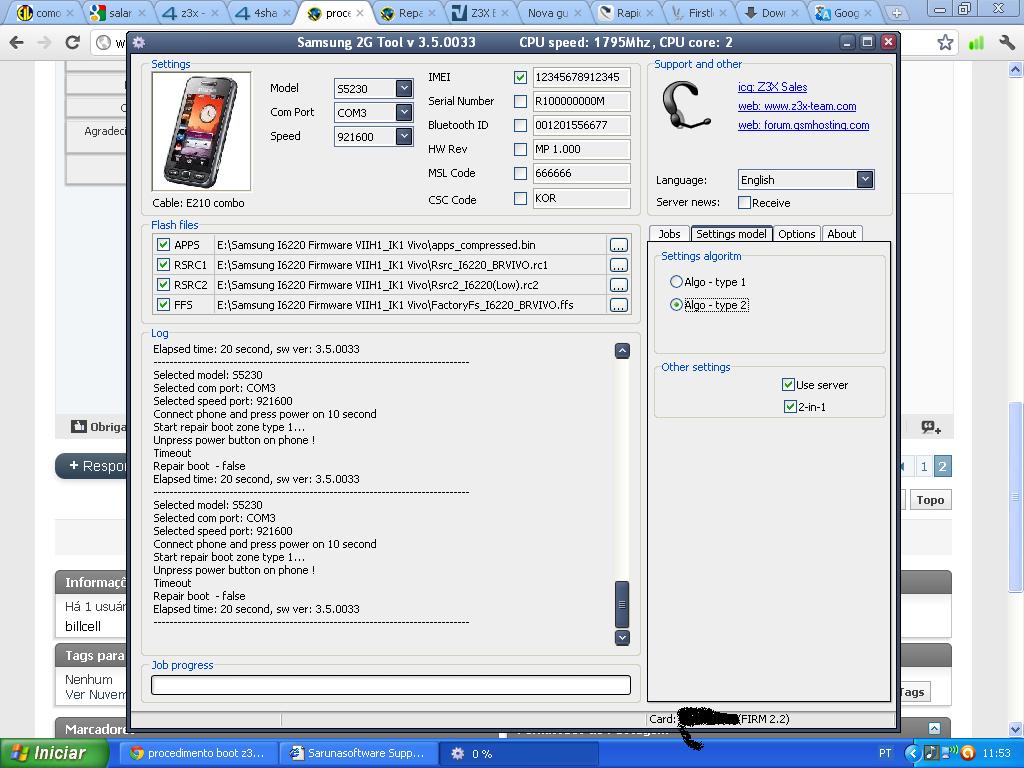Uncheck the RSRC1 flash file checkbox
Image resolution: width=1024 pixels, height=768 pixels.
163,264
